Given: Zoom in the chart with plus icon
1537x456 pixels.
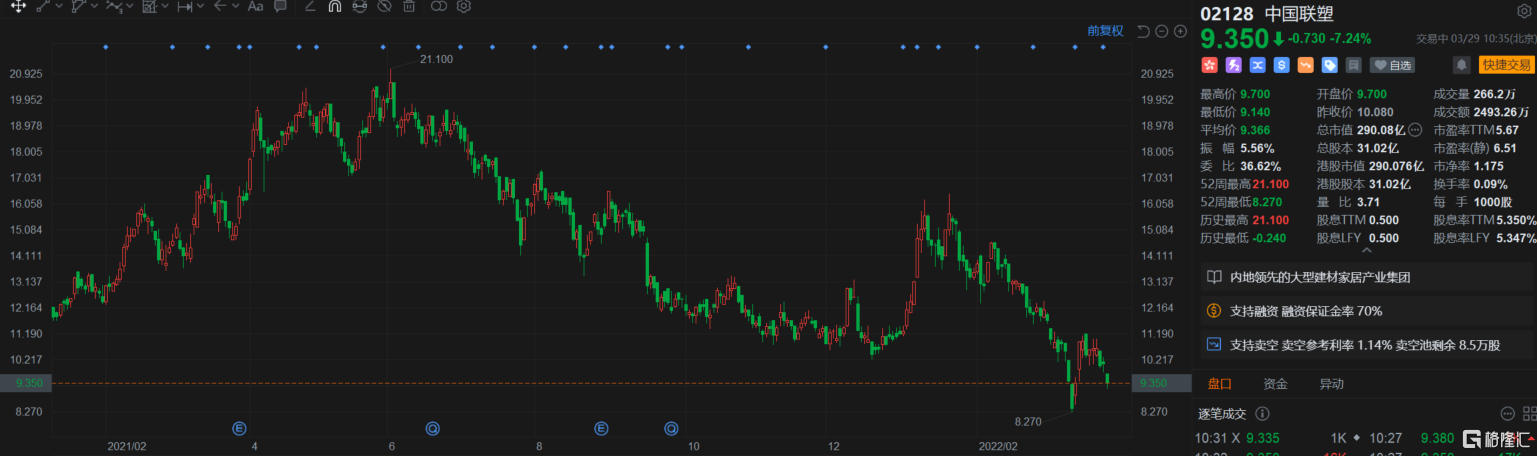Looking at the screenshot, I should pos(1180,31).
